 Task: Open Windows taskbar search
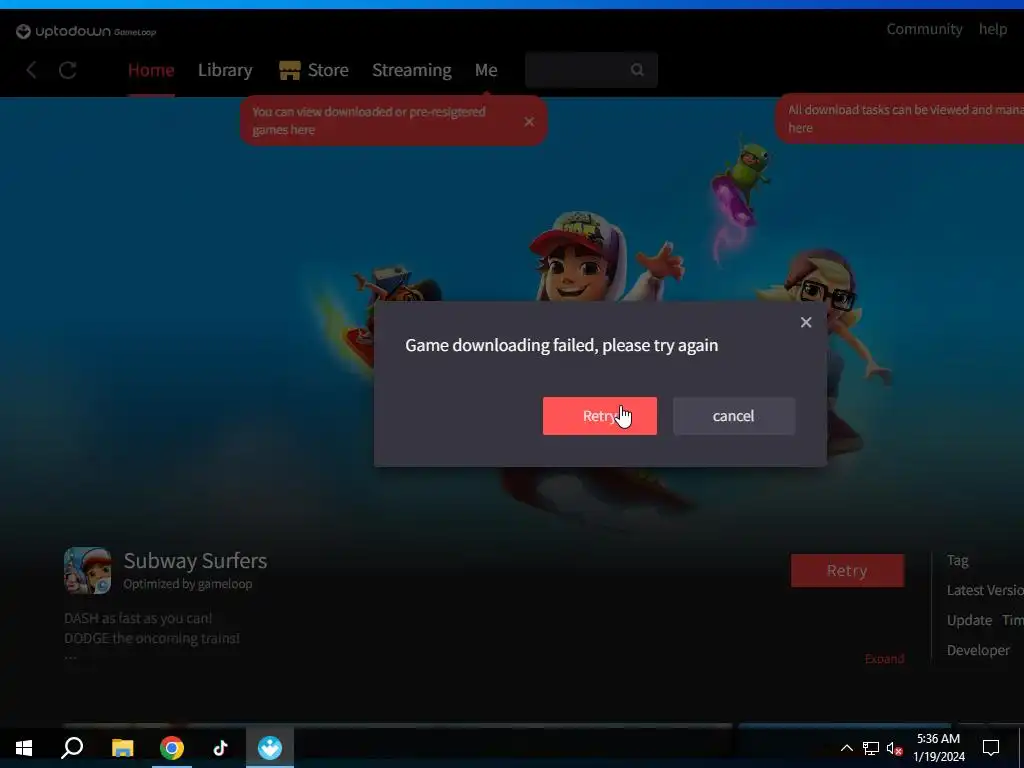coord(72,748)
